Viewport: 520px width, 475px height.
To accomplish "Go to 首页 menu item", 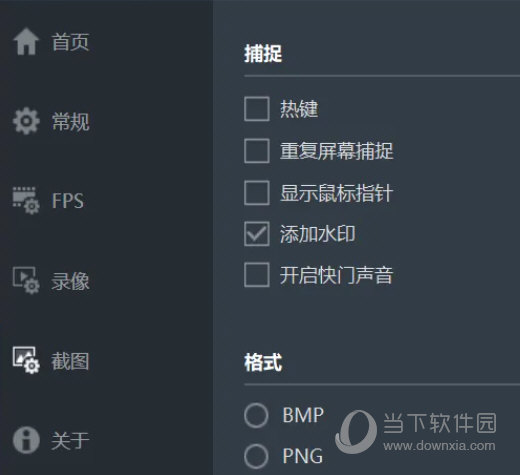I will coord(70,42).
